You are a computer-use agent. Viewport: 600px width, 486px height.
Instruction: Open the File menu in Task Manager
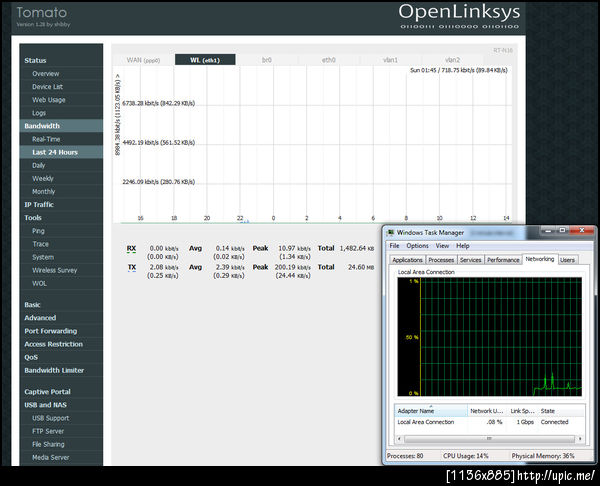(395, 245)
